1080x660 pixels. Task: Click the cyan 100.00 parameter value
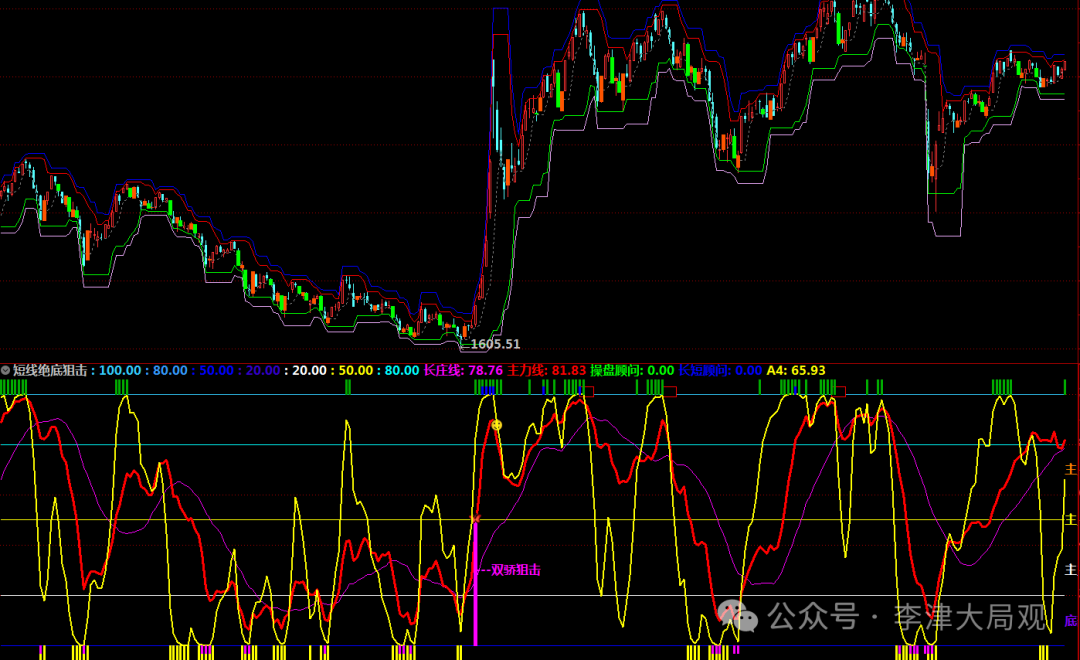[119, 370]
